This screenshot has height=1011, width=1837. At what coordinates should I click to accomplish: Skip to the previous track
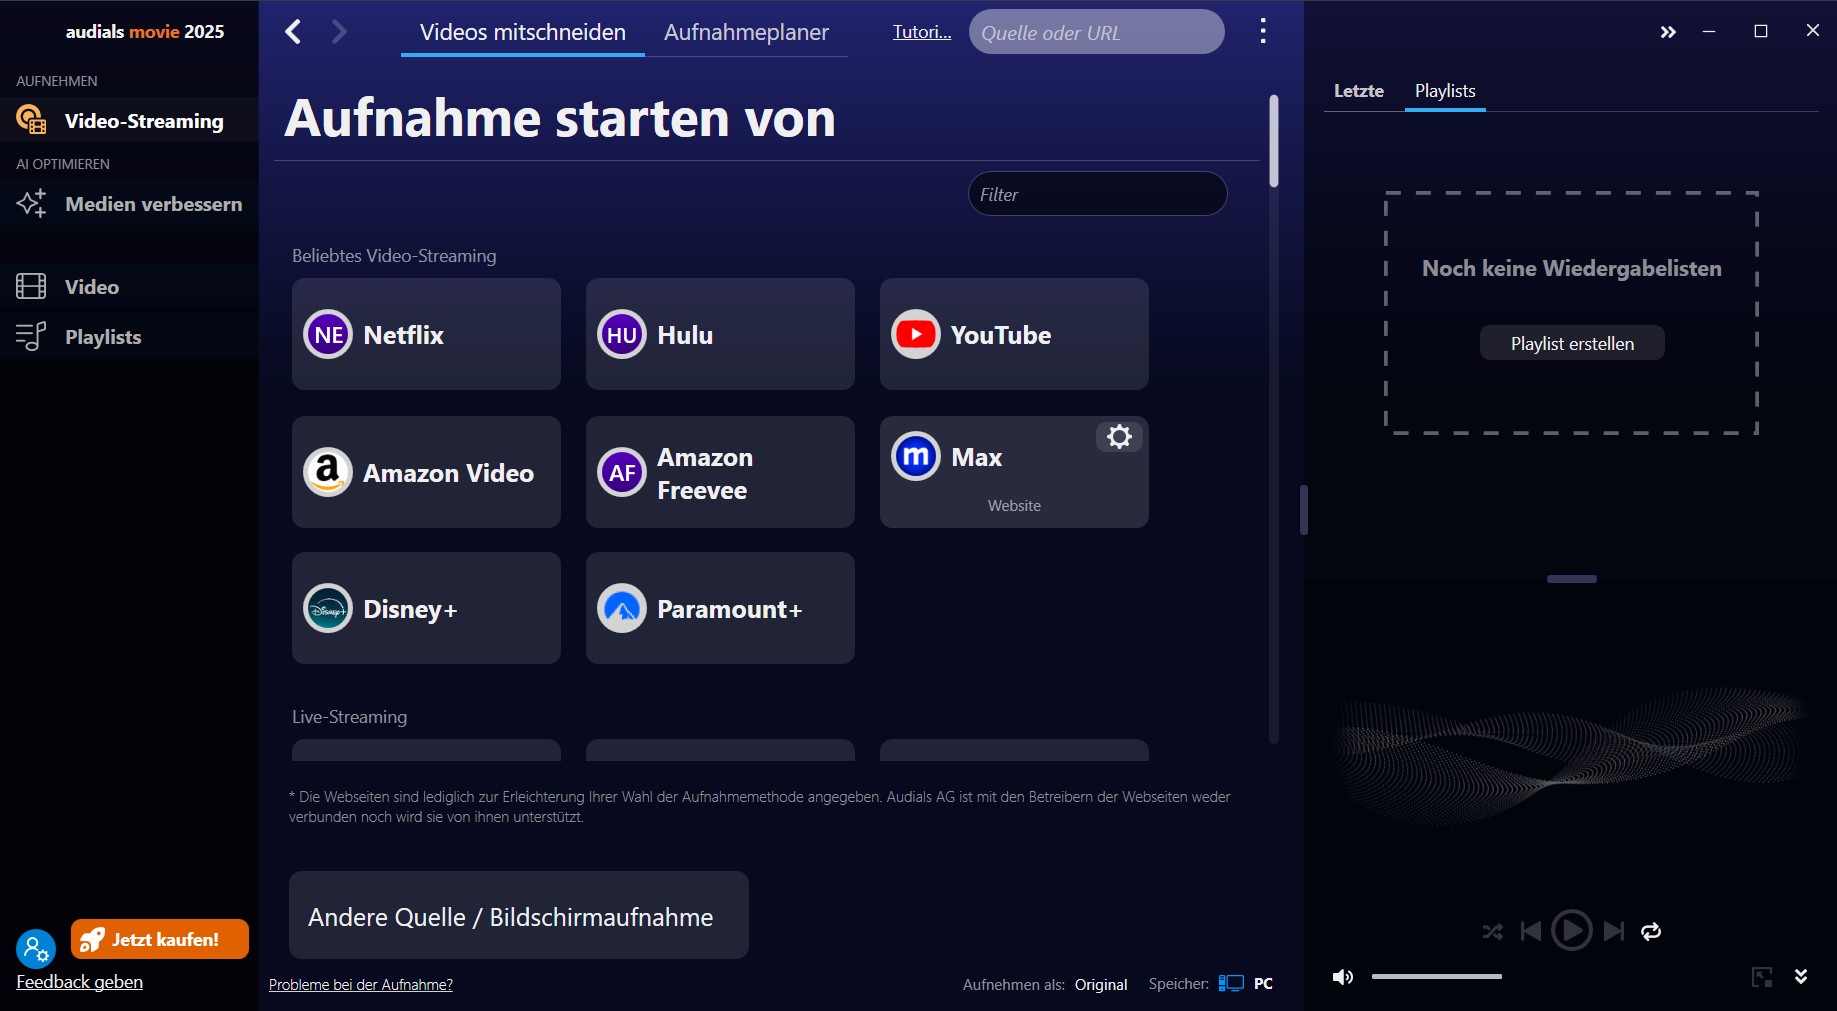click(1530, 932)
